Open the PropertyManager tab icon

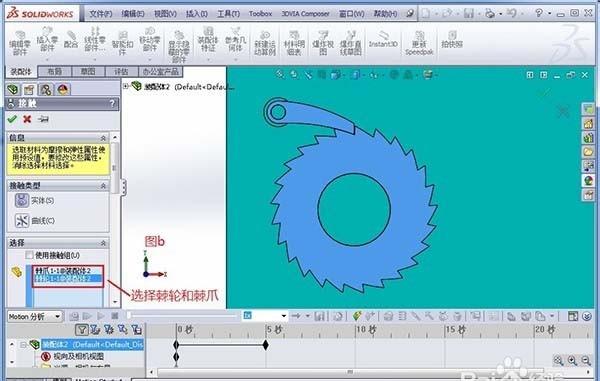click(x=29, y=90)
